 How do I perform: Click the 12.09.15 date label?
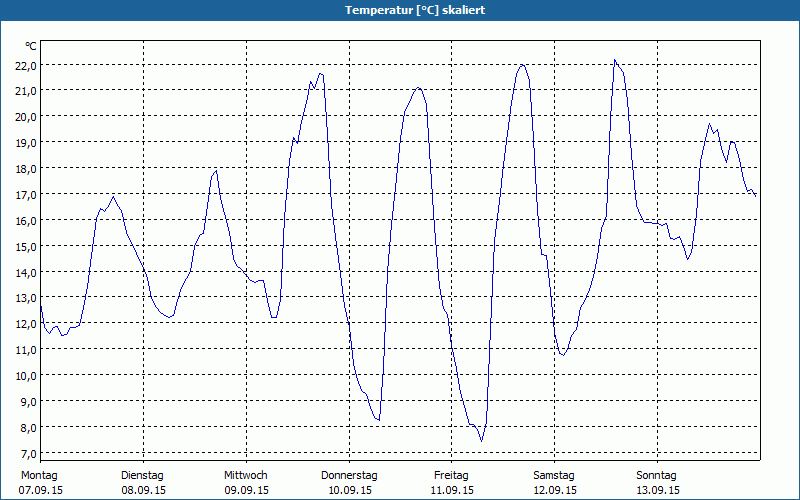coord(555,490)
